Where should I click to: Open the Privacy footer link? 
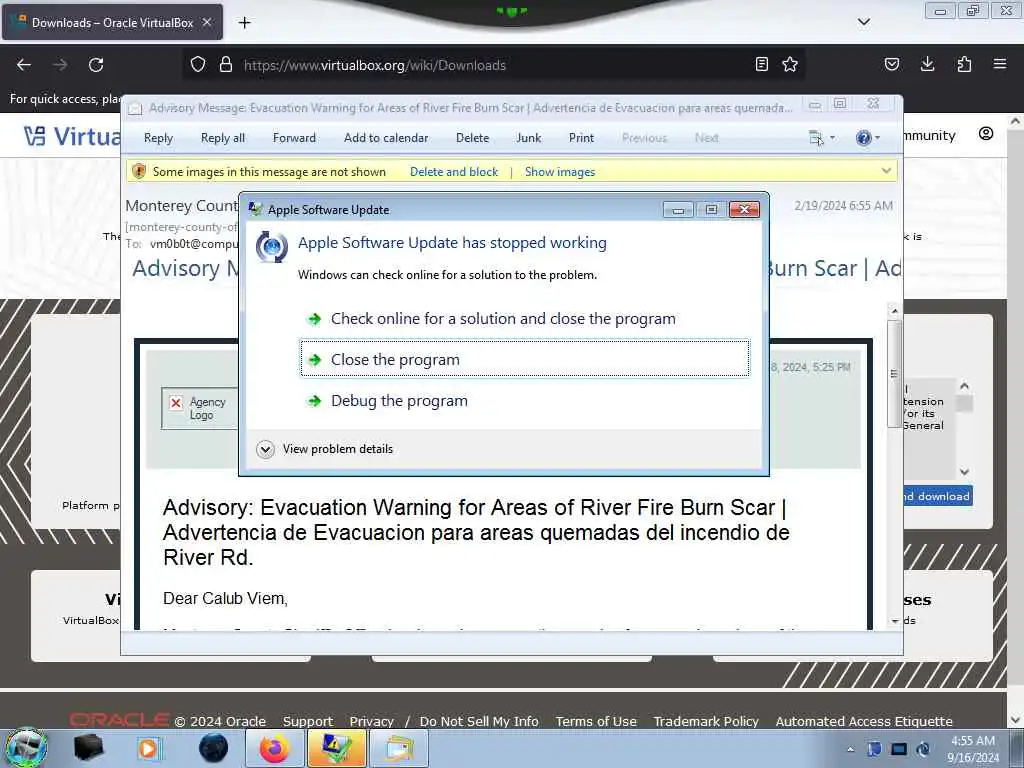click(x=372, y=721)
